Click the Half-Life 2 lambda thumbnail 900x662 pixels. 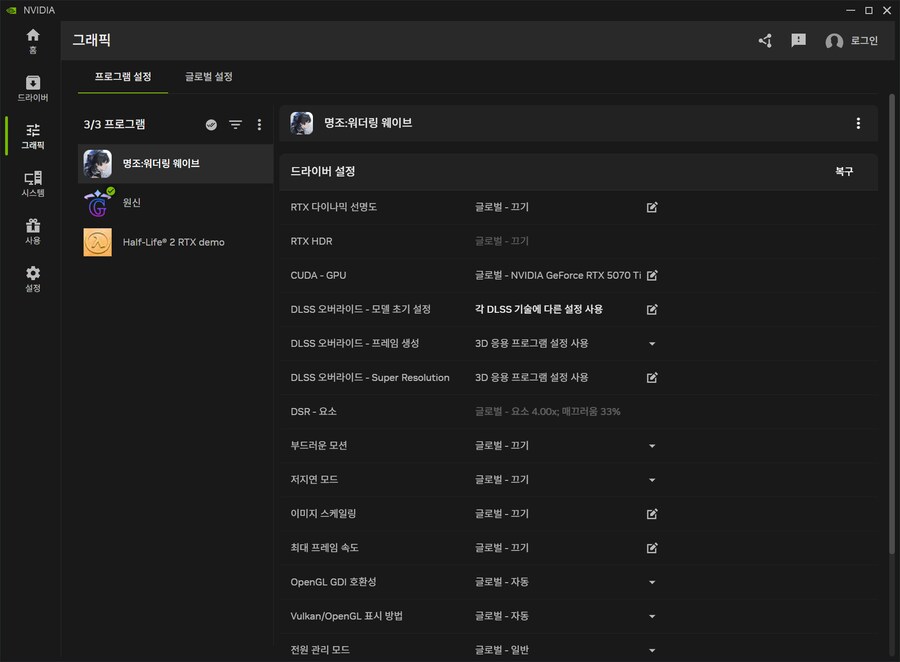pos(98,242)
